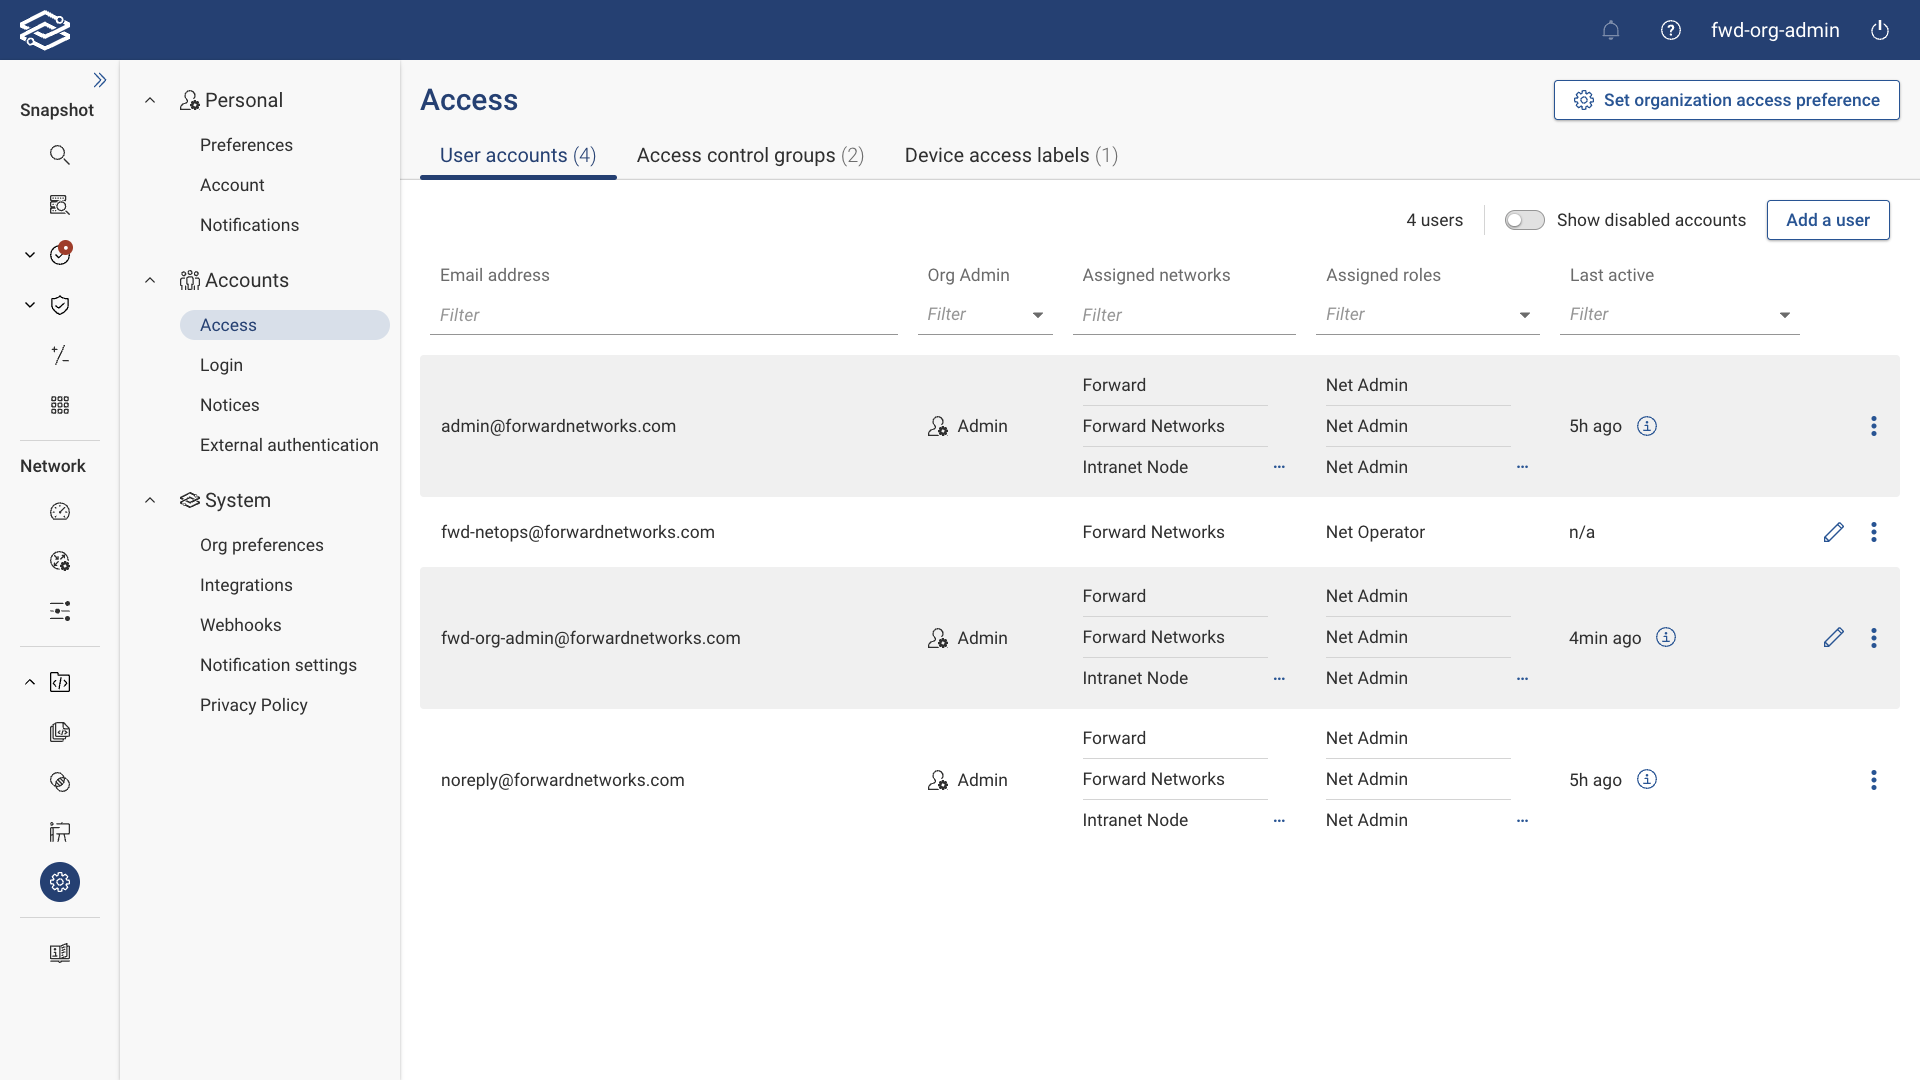Open the three-dot menu for noreply account

coord(1874,780)
